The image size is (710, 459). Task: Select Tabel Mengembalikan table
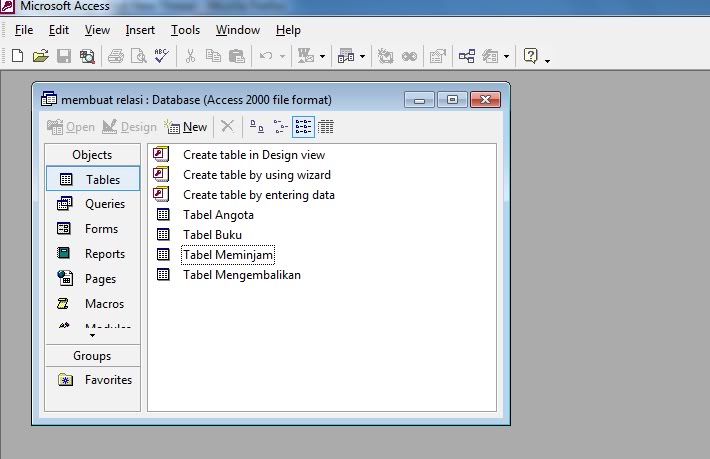coord(229,274)
